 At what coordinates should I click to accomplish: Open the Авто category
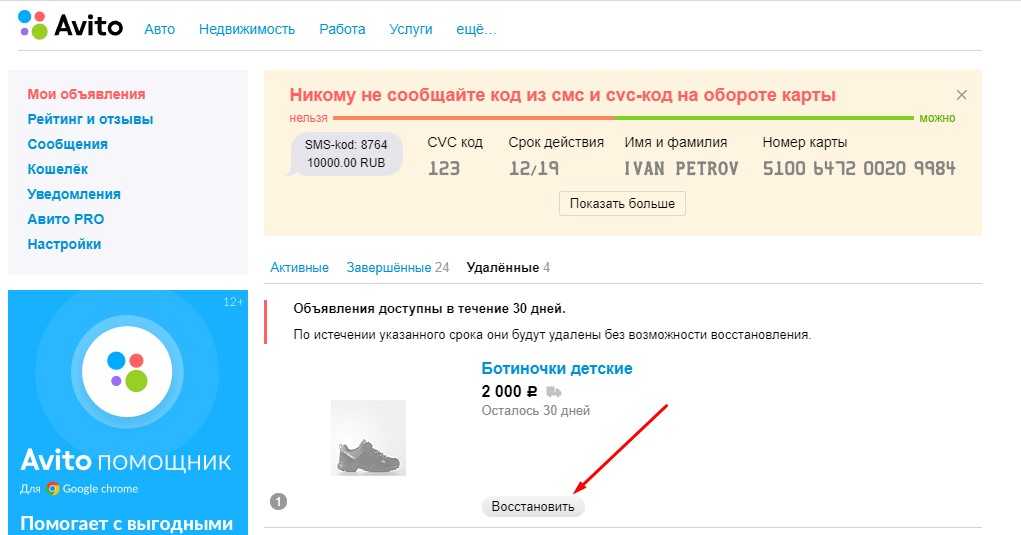click(159, 29)
